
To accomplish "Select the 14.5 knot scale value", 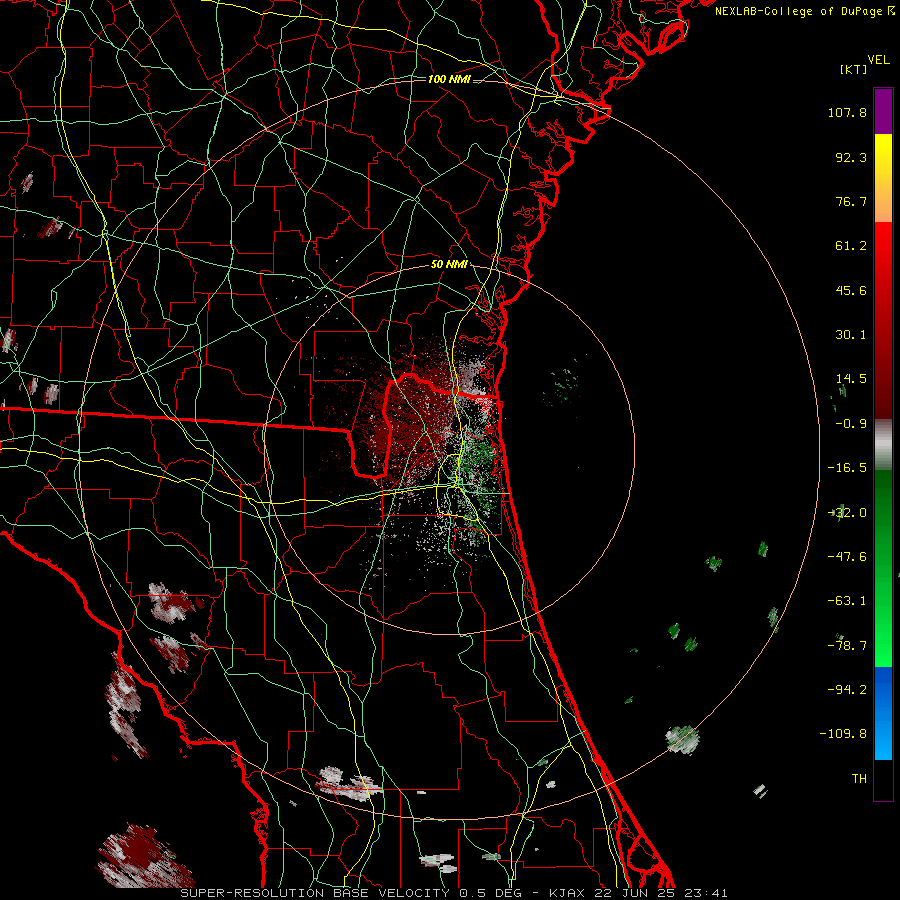I will tap(851, 379).
